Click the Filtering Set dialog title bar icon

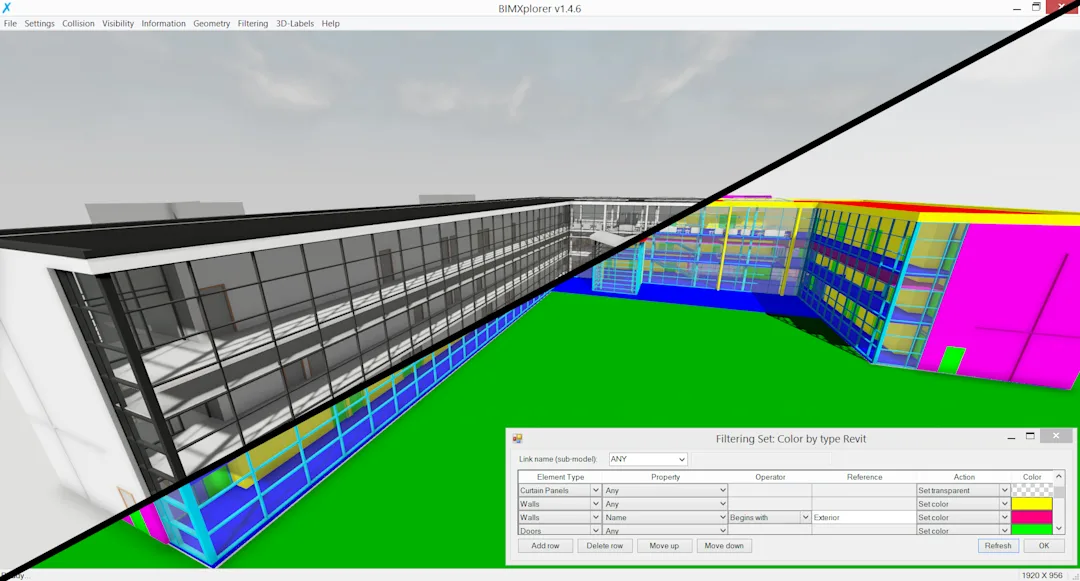518,438
